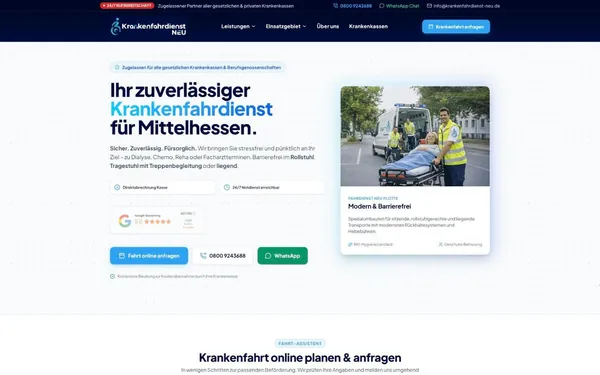Click the Fahrt-Assistent label badge
The width and height of the screenshot is (600, 375).
(300, 343)
